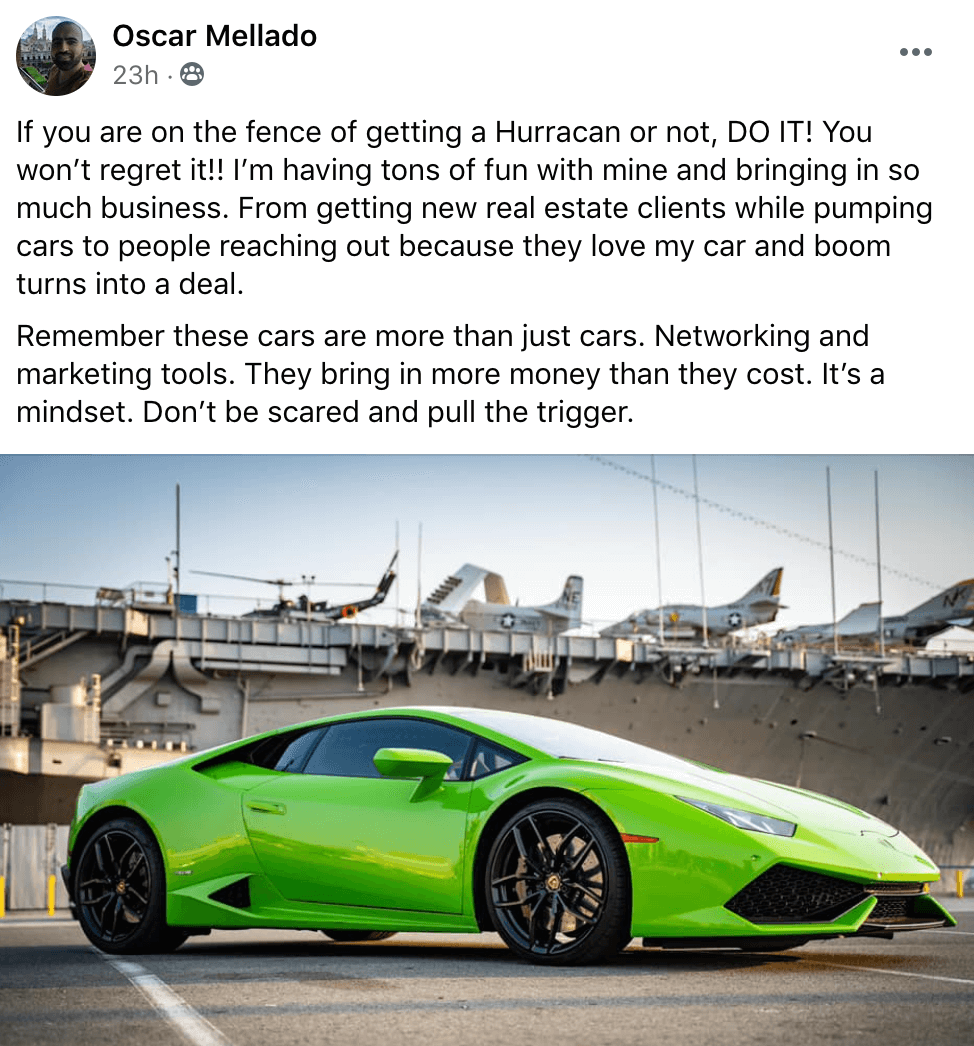This screenshot has height=1046, width=974.
Task: Click the paragraph starting with Remember these cars
Action: (450, 374)
